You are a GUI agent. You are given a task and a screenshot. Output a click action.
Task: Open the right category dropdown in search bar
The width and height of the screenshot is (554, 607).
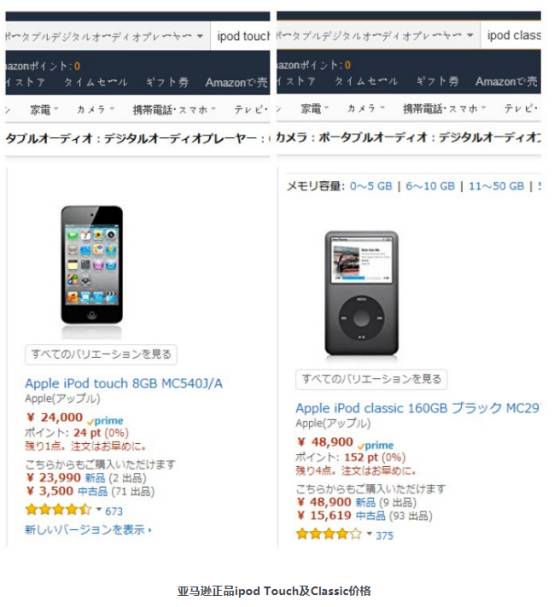click(x=376, y=35)
